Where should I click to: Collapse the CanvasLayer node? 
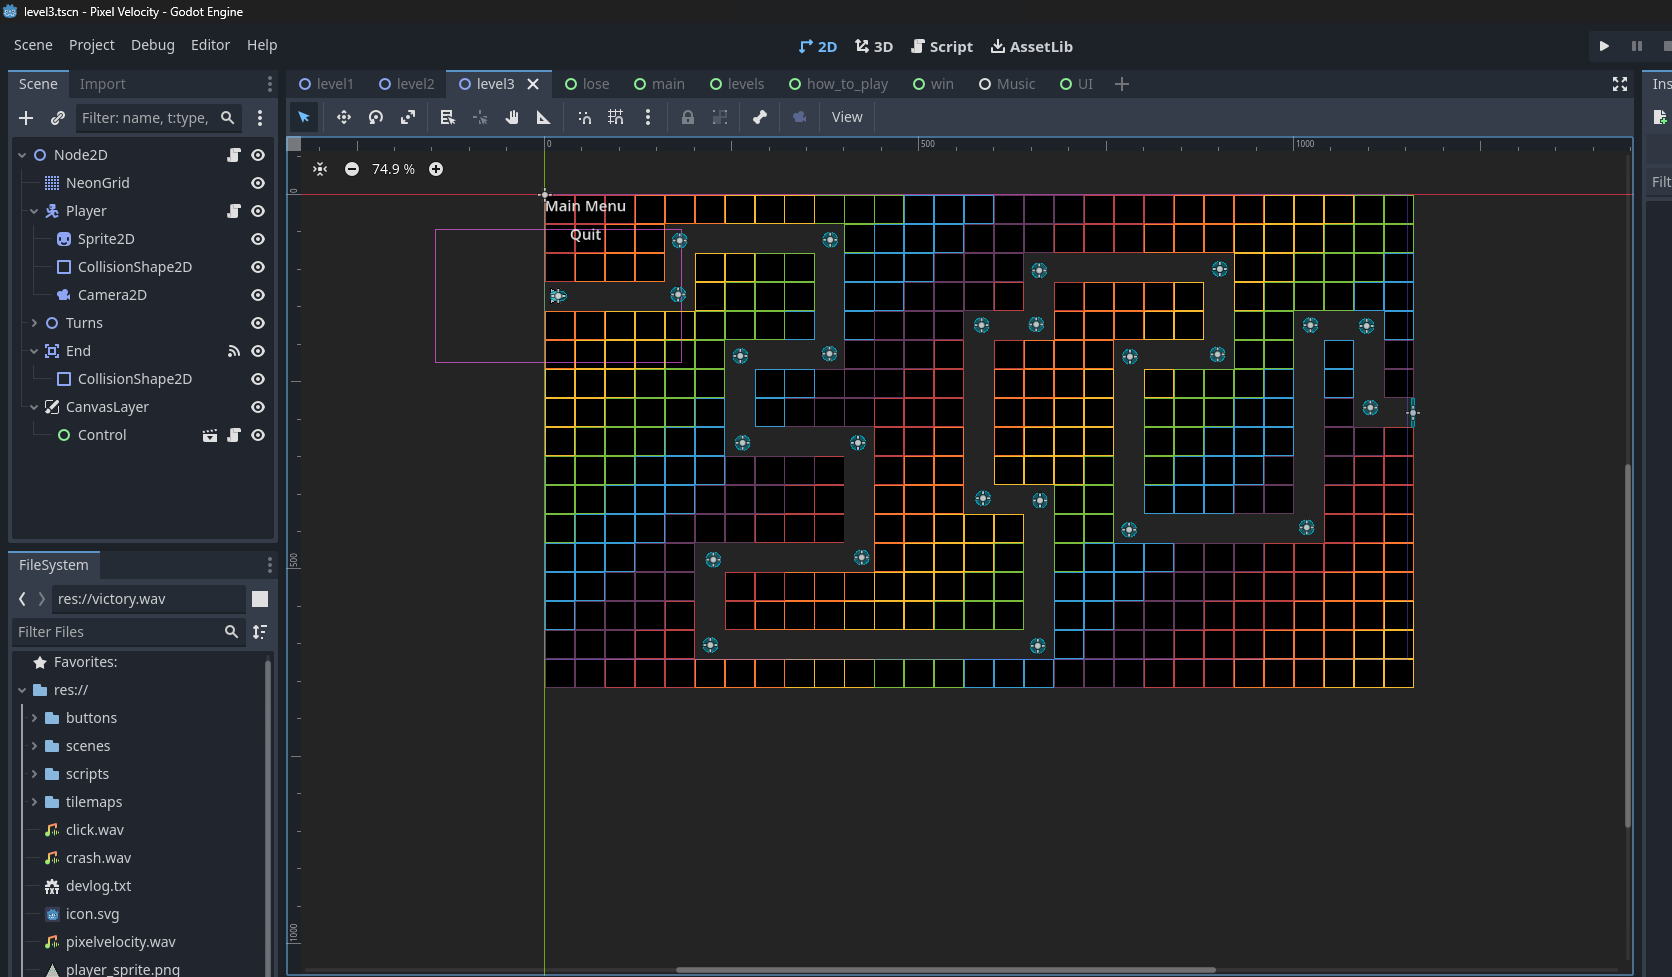point(34,407)
